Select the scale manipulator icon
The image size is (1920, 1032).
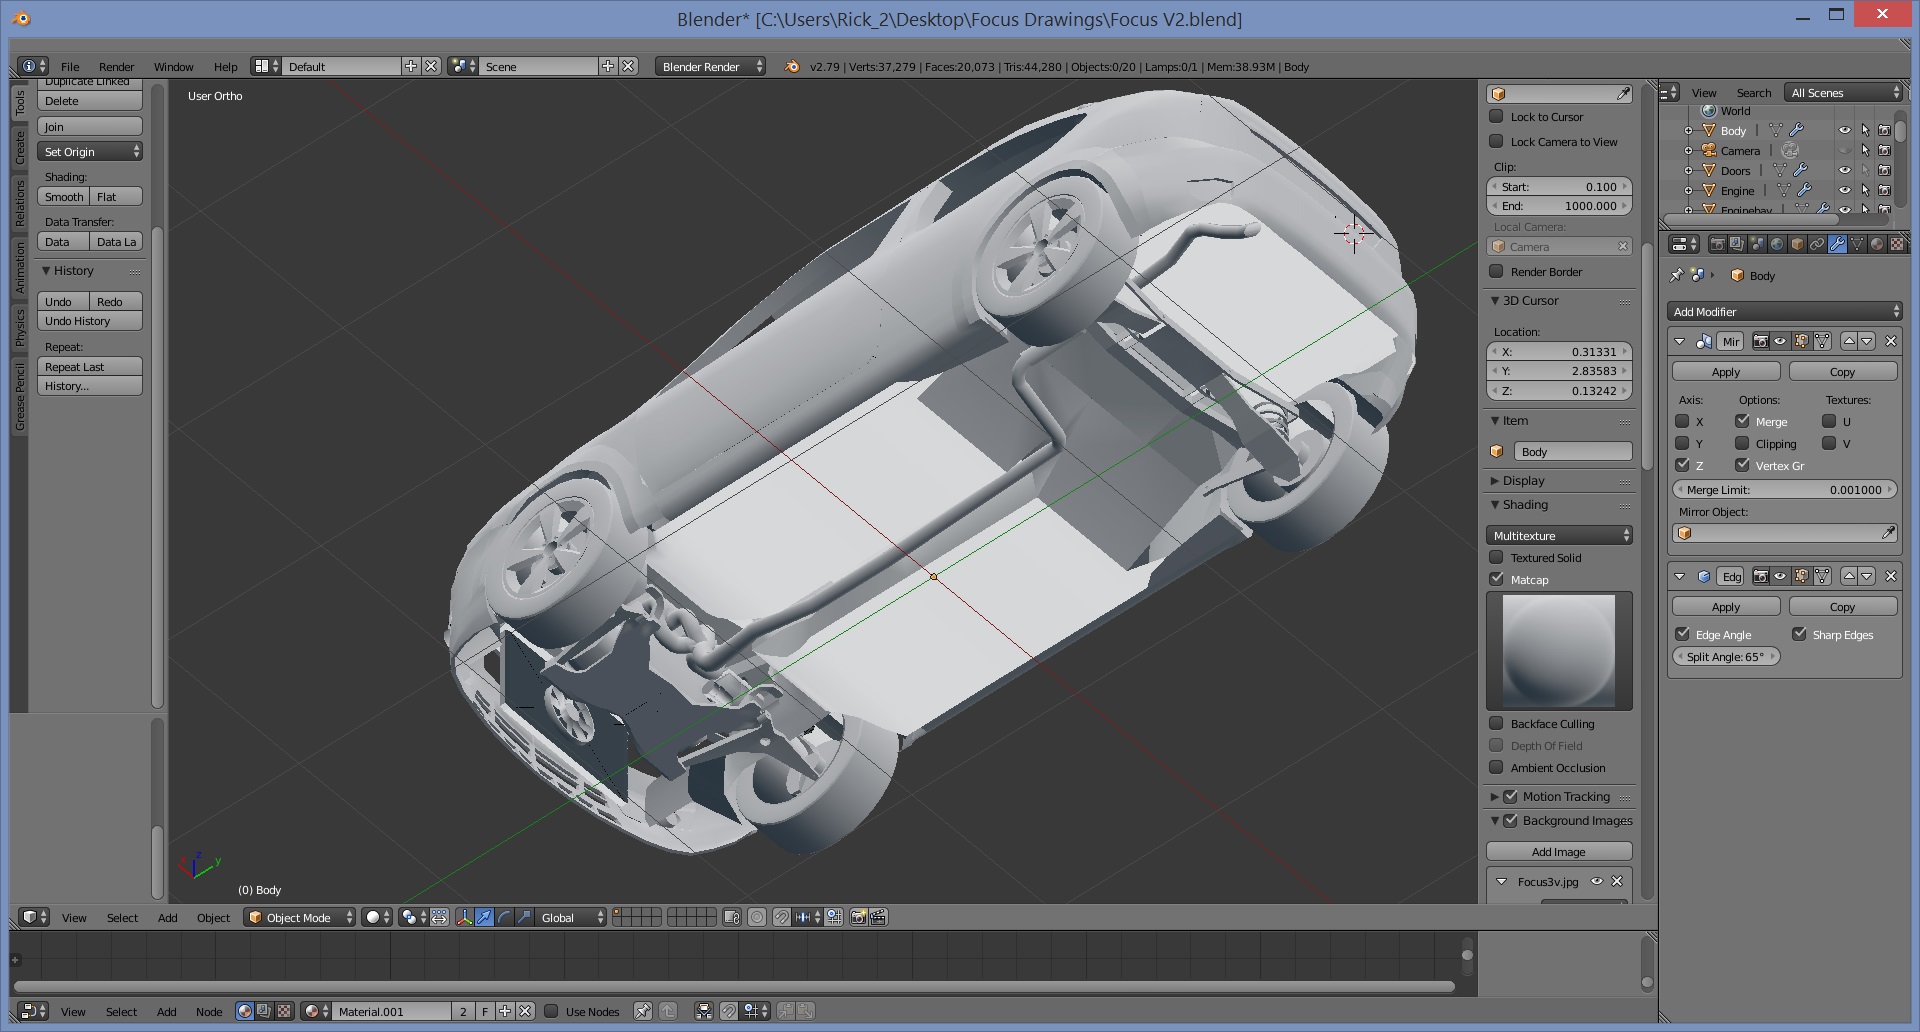point(524,917)
